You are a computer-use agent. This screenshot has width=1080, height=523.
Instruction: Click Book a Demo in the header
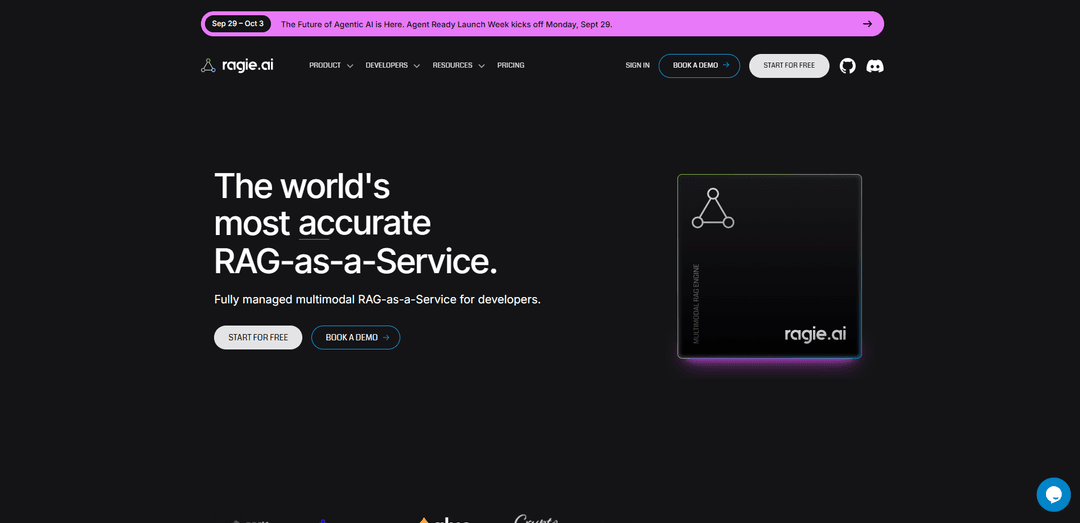[699, 65]
